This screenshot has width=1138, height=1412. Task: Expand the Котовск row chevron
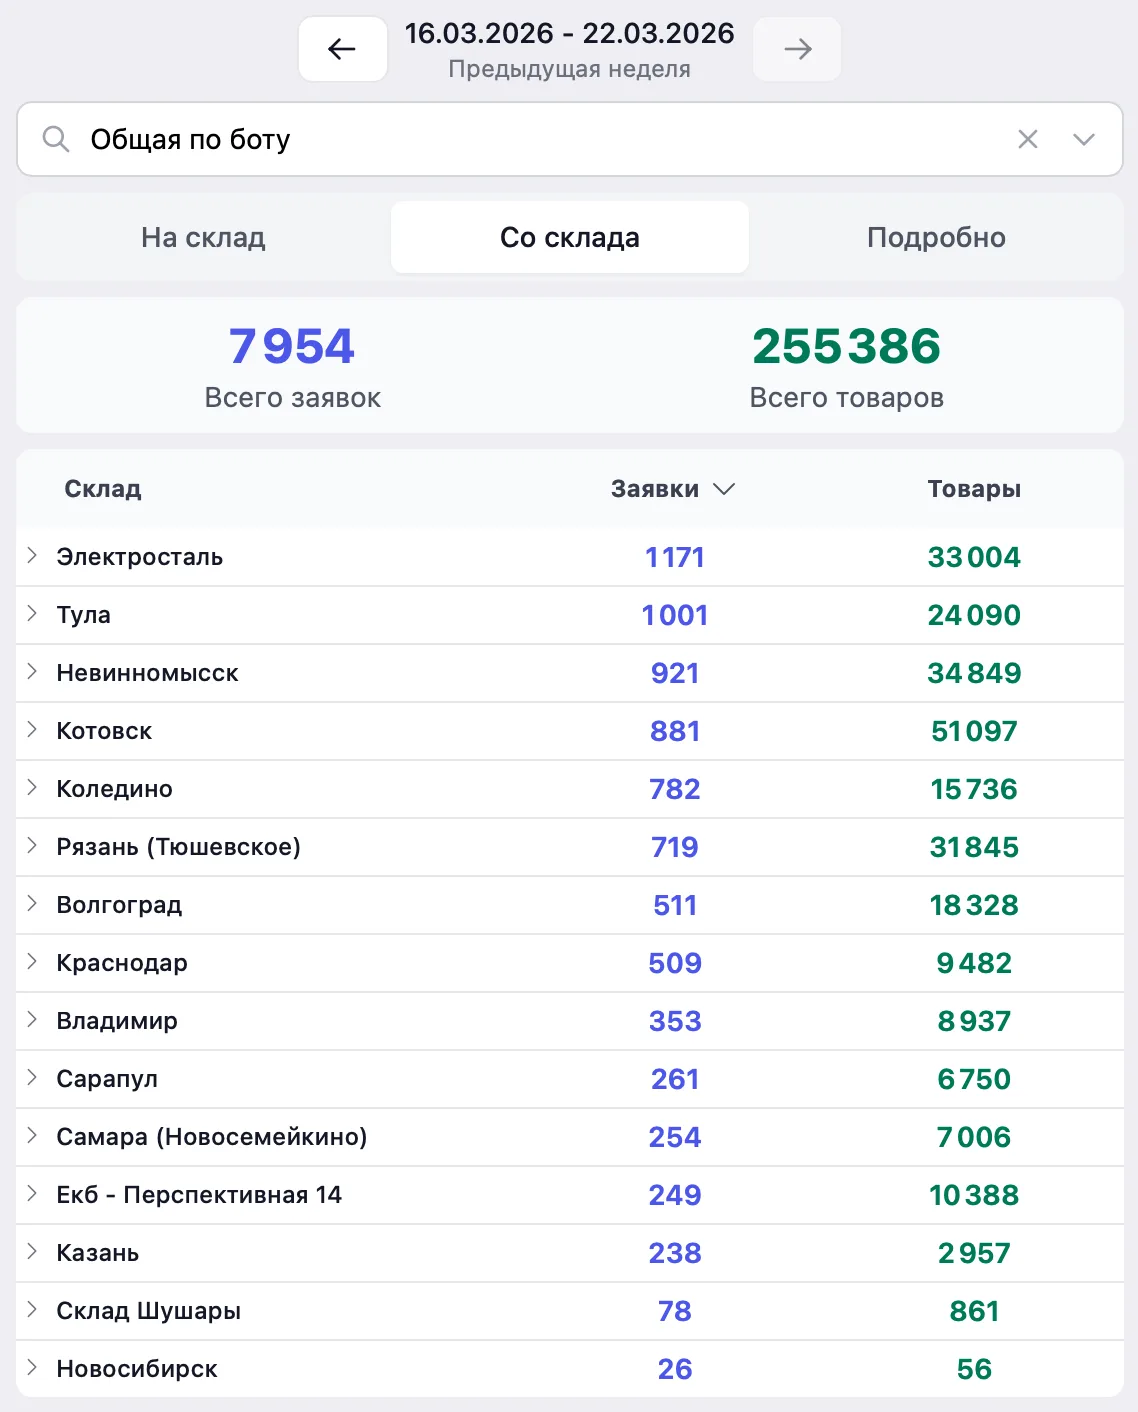[x=32, y=730]
